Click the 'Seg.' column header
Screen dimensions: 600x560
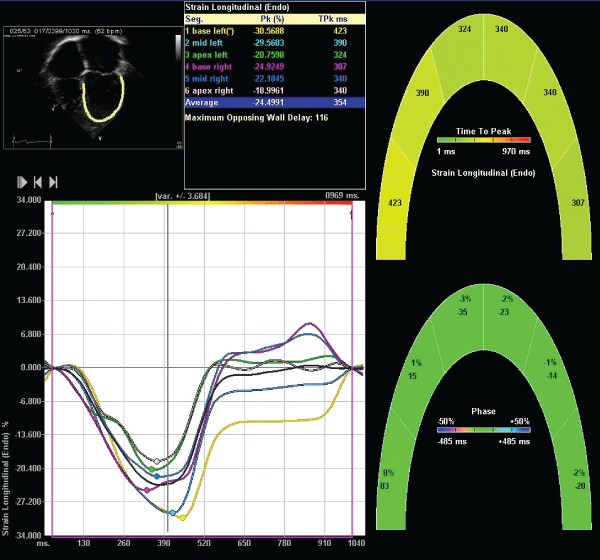pyautogui.click(x=194, y=19)
